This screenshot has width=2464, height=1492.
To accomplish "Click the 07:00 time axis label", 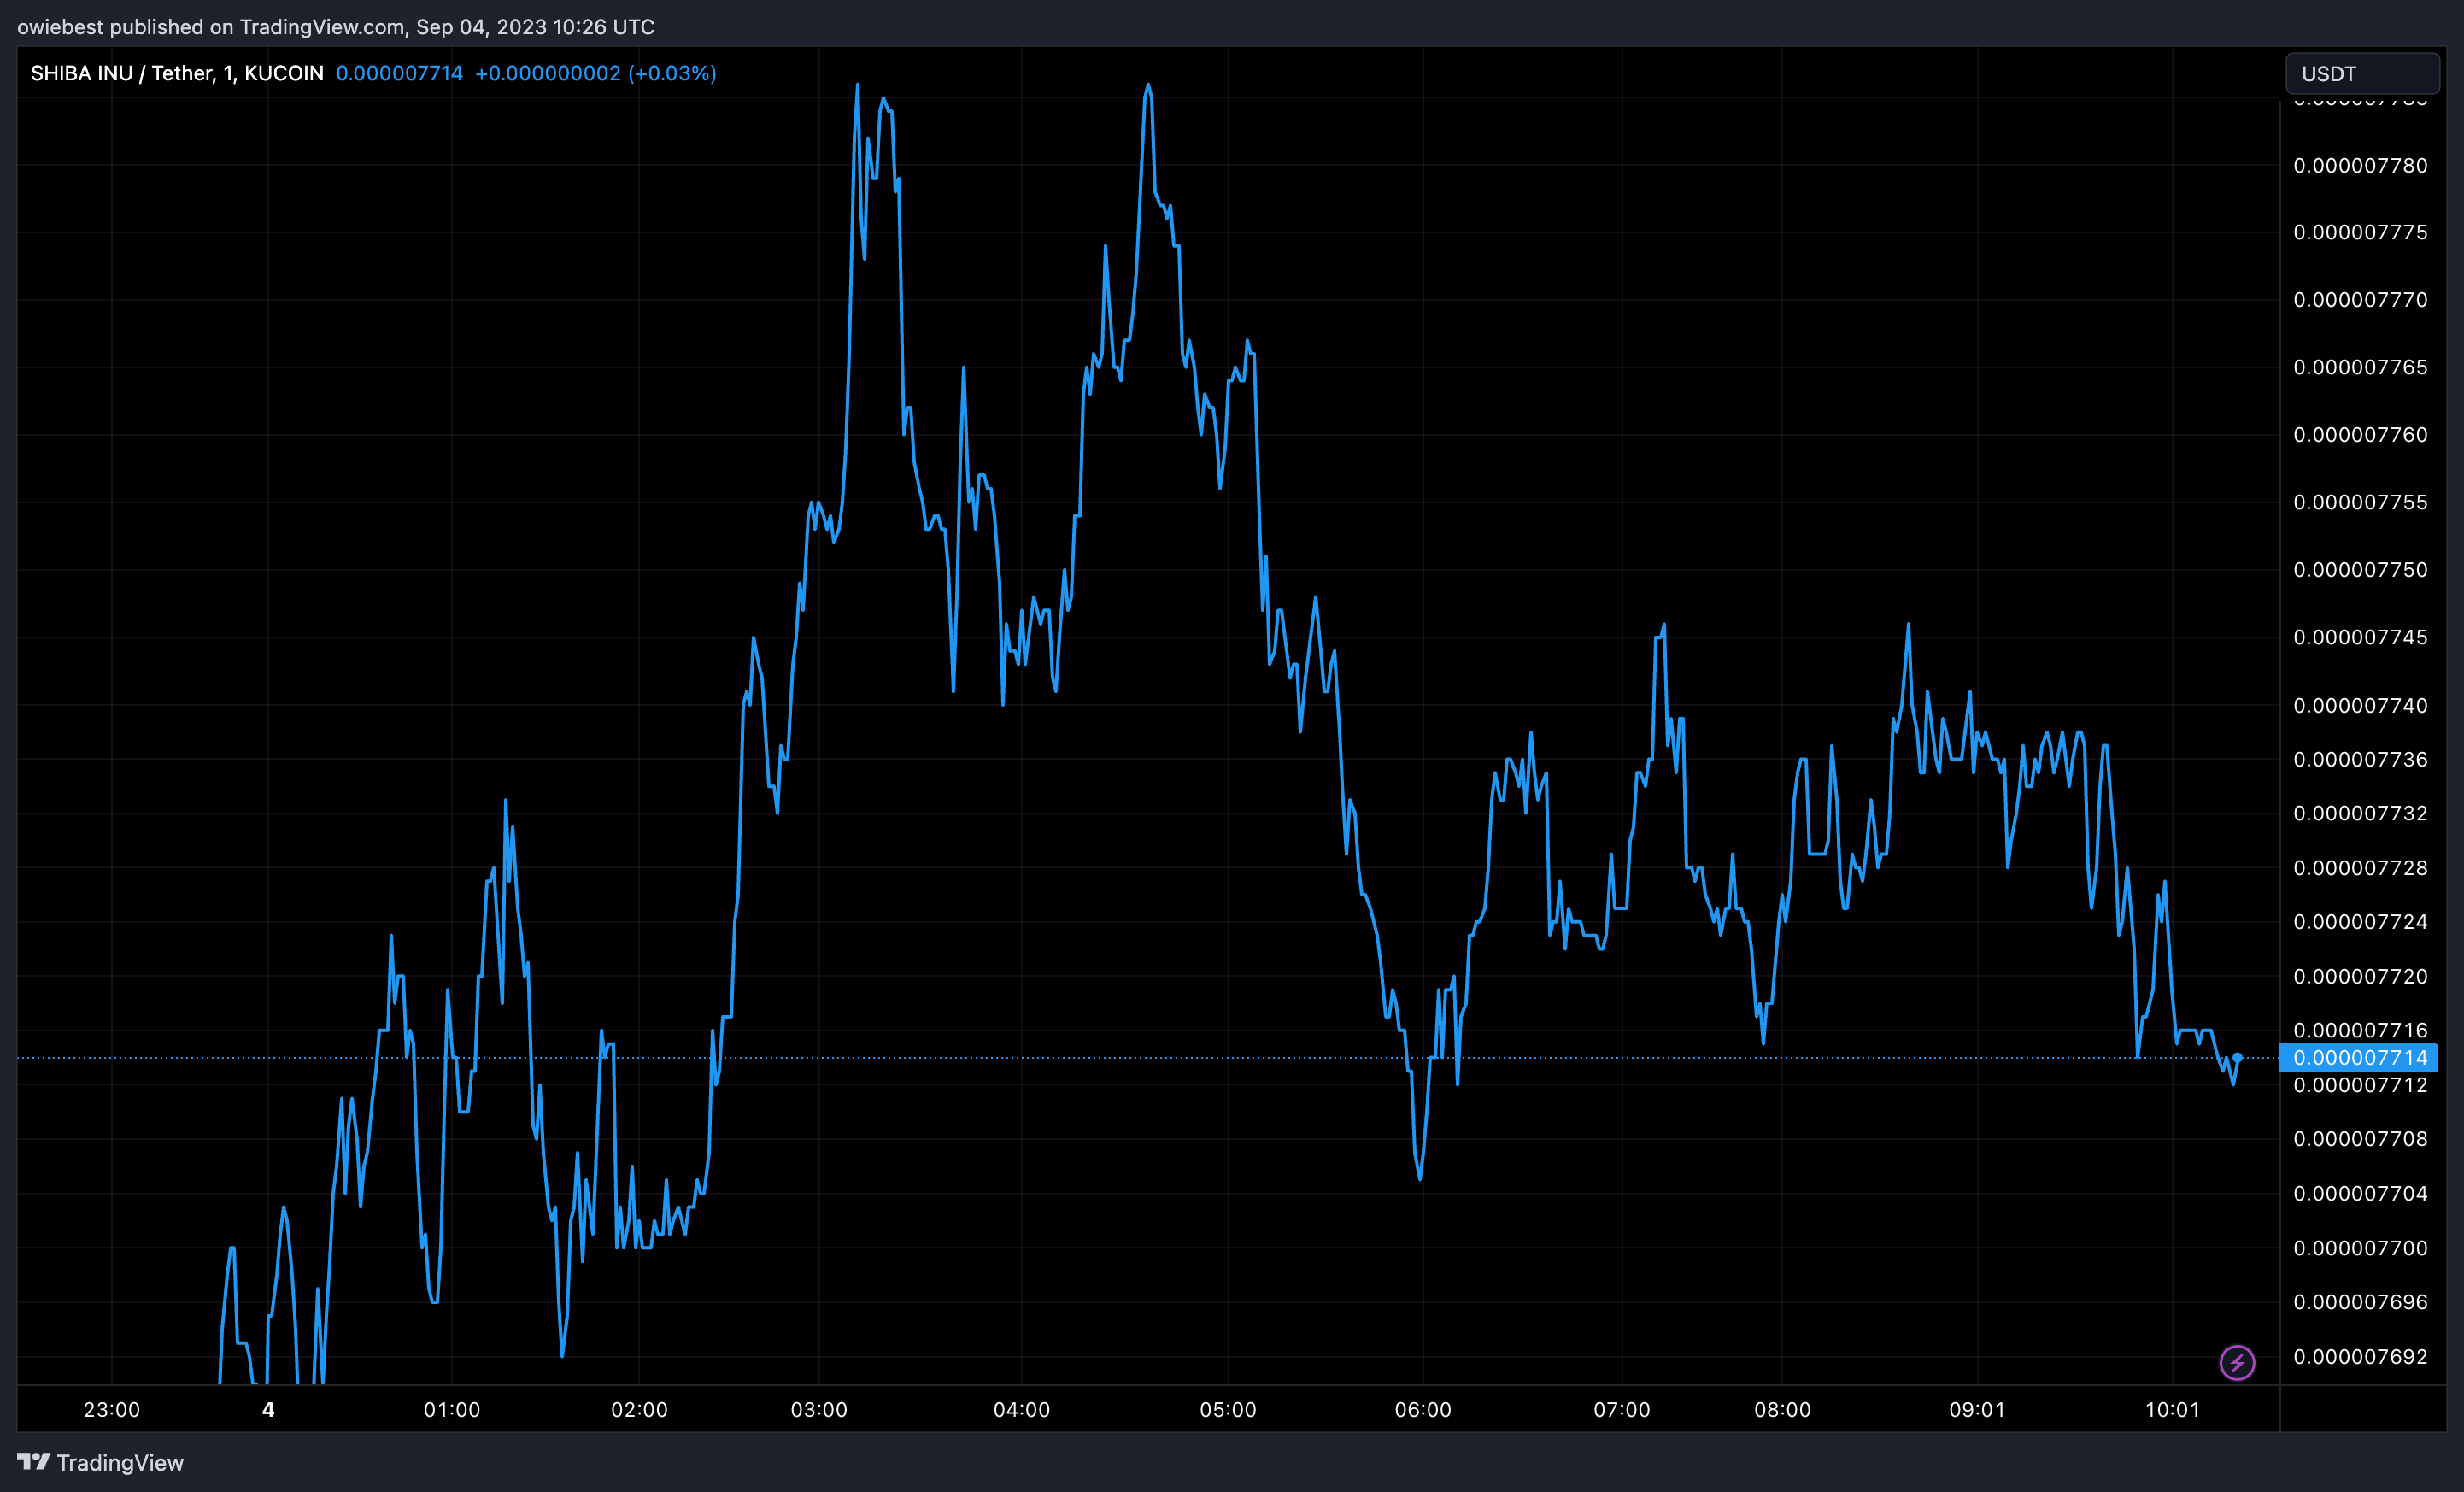I will tap(1622, 1410).
